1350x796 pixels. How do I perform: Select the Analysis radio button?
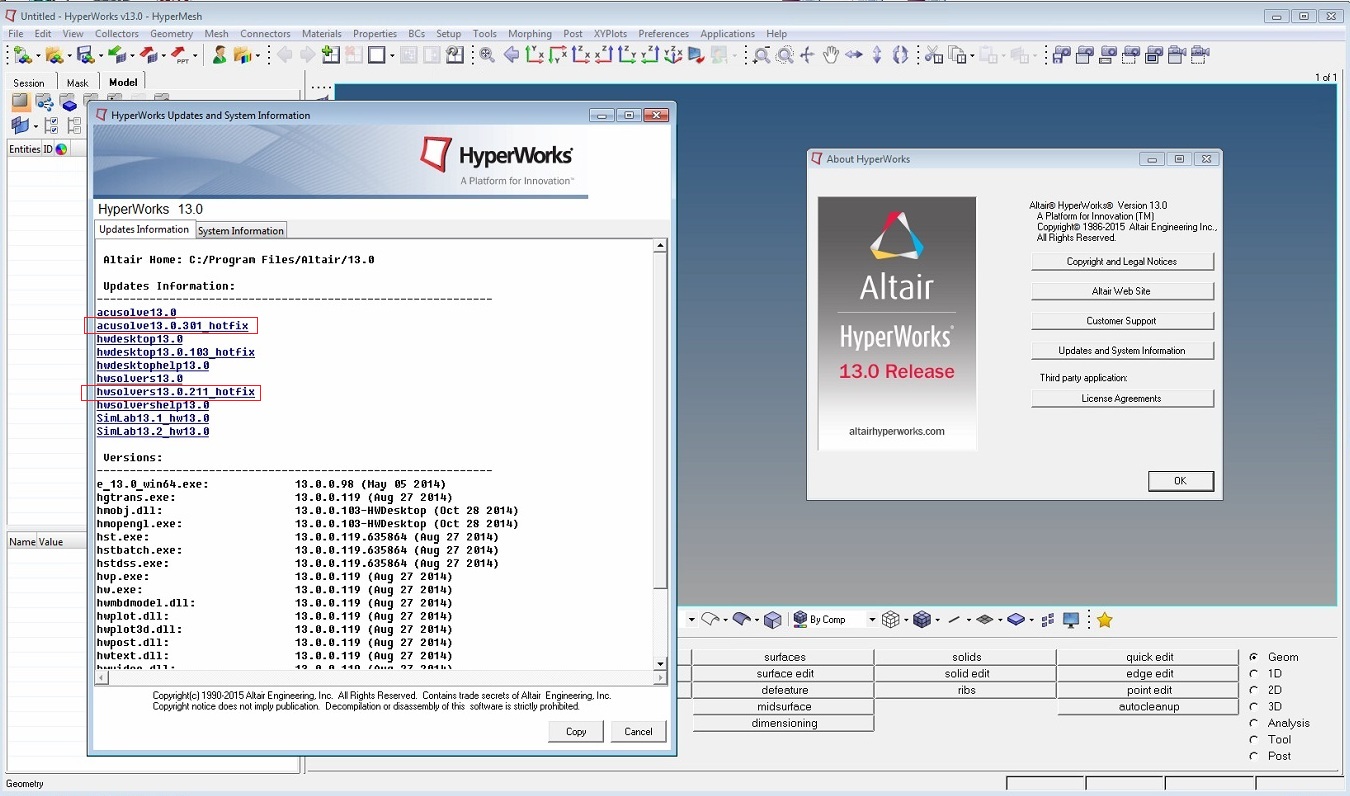tap(1254, 723)
